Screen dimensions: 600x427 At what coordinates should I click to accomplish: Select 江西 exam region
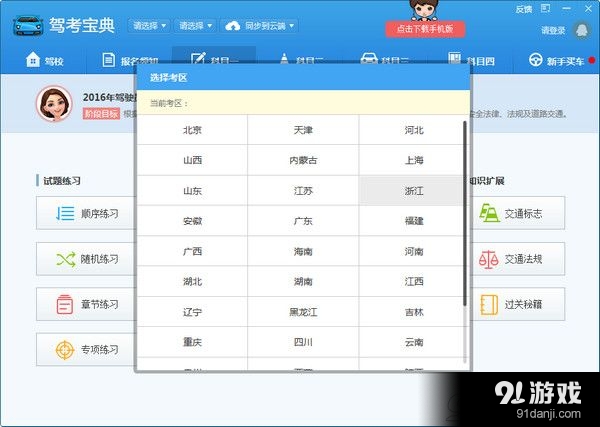pyautogui.click(x=414, y=282)
